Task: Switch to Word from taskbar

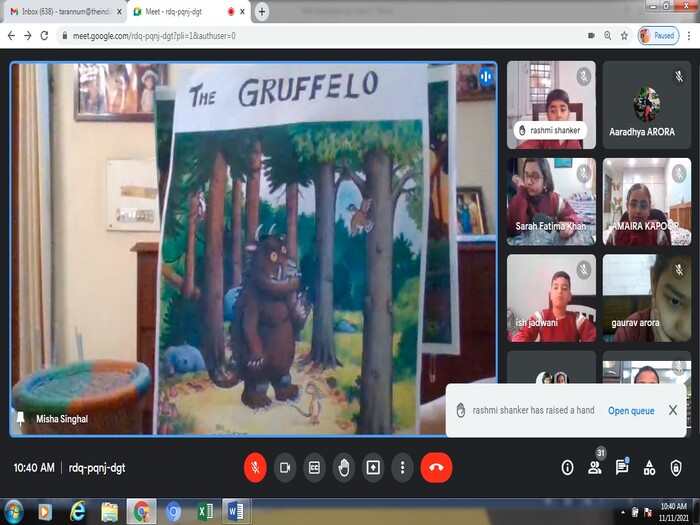Action: click(236, 512)
